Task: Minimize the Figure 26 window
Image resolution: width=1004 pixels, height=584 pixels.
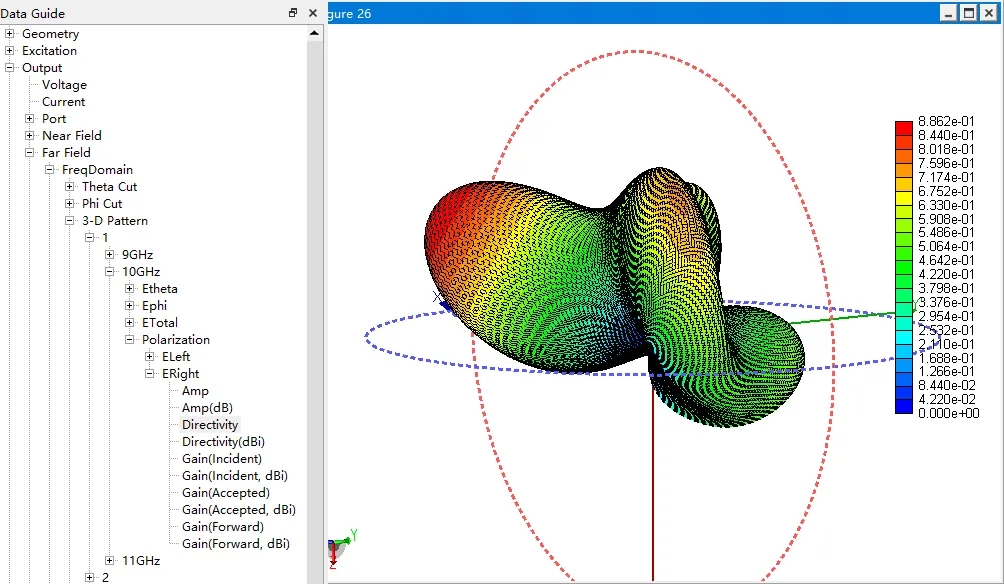Action: [948, 13]
